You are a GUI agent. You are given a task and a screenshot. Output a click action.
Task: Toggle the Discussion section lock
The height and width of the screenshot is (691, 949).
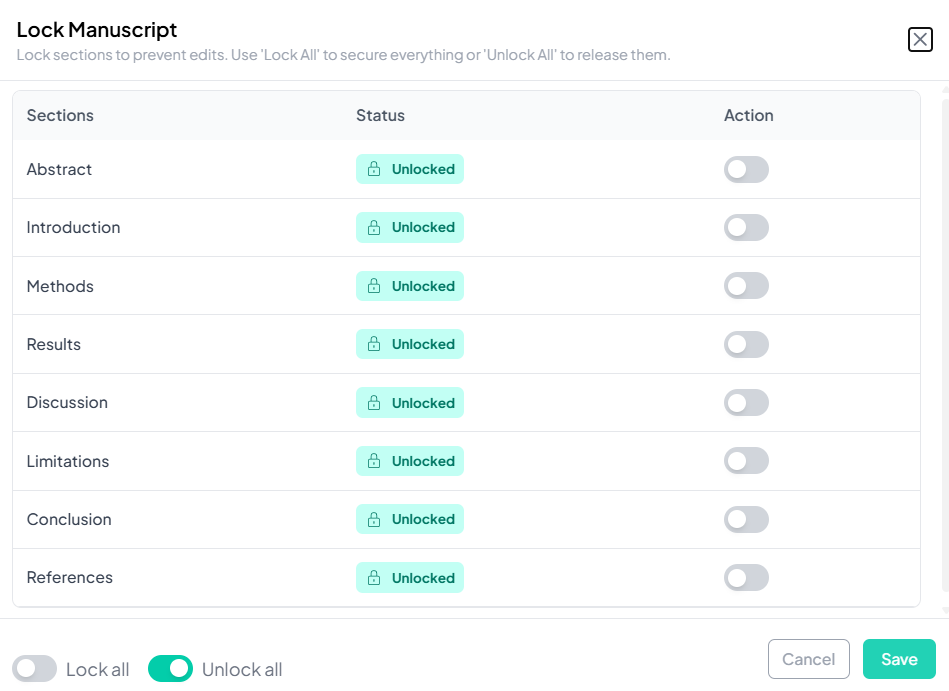746,403
